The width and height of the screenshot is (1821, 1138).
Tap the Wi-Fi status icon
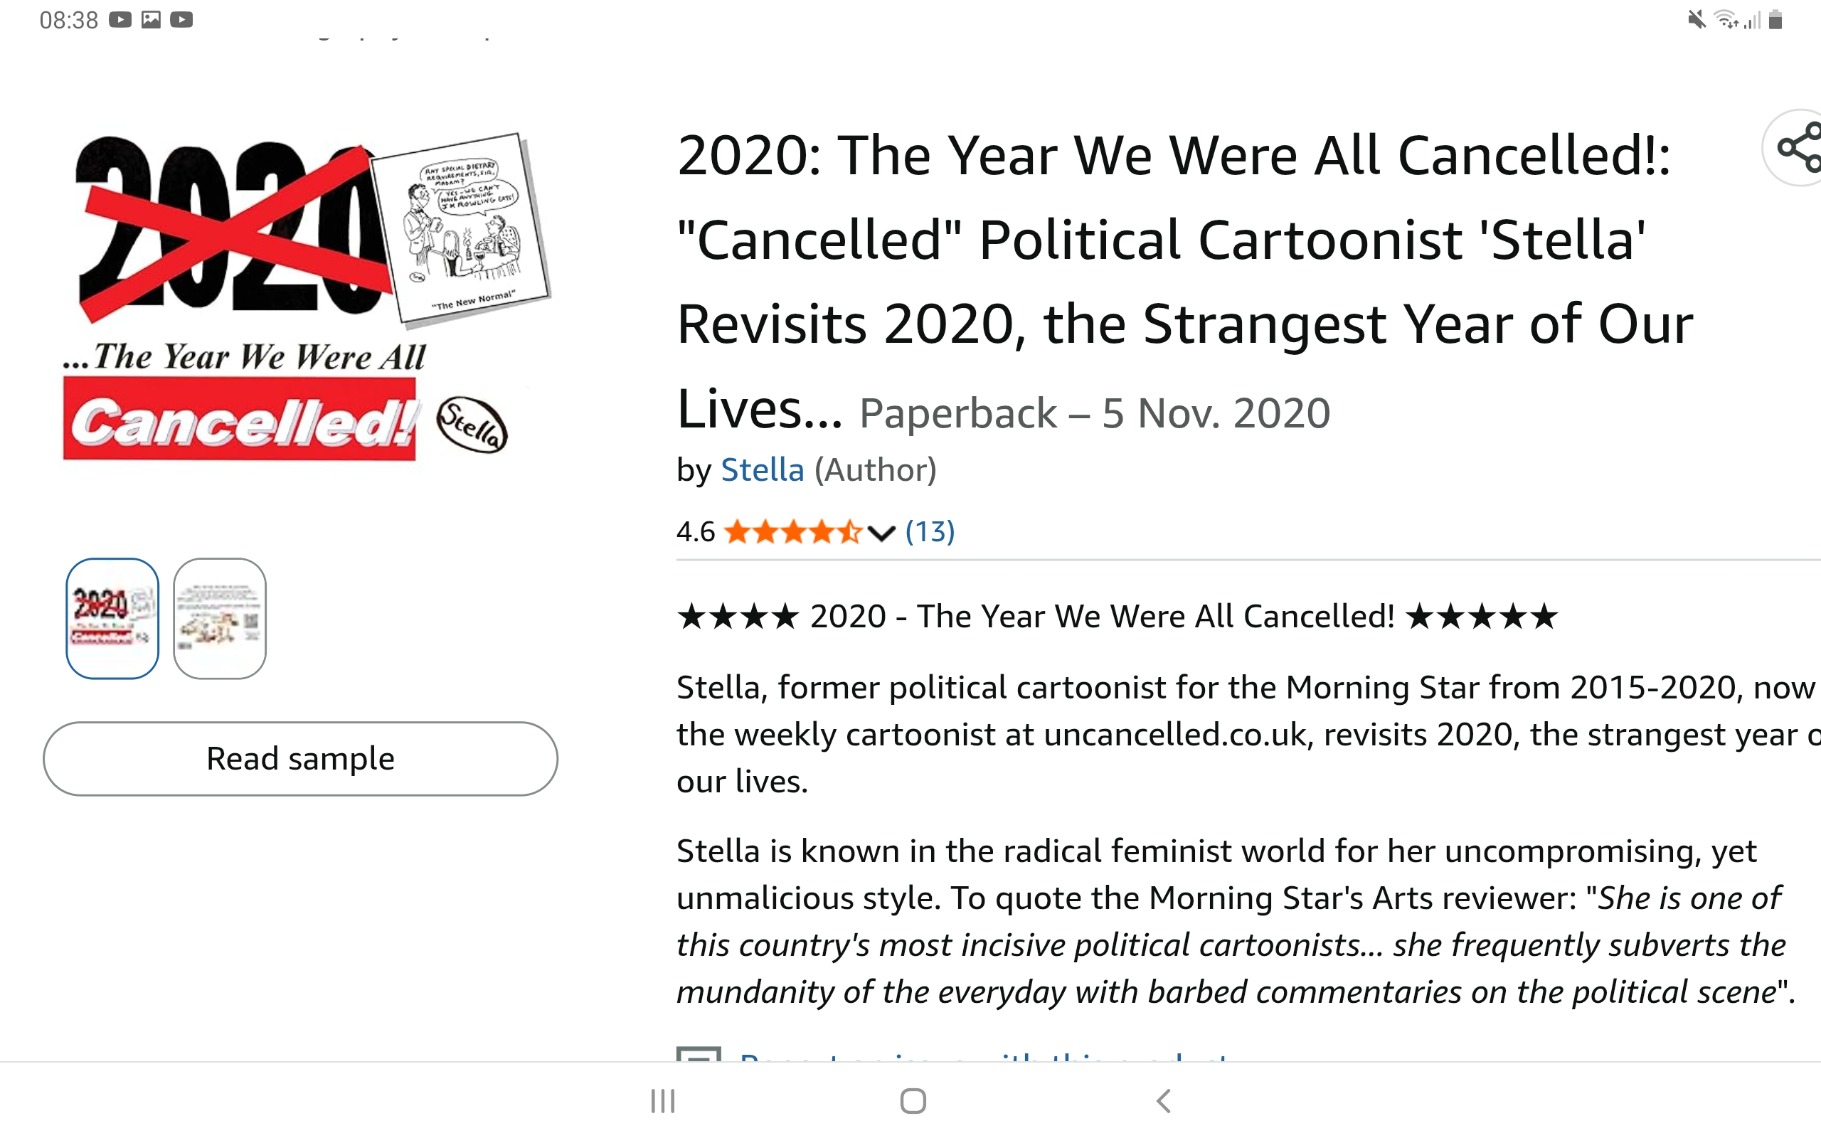point(1725,20)
